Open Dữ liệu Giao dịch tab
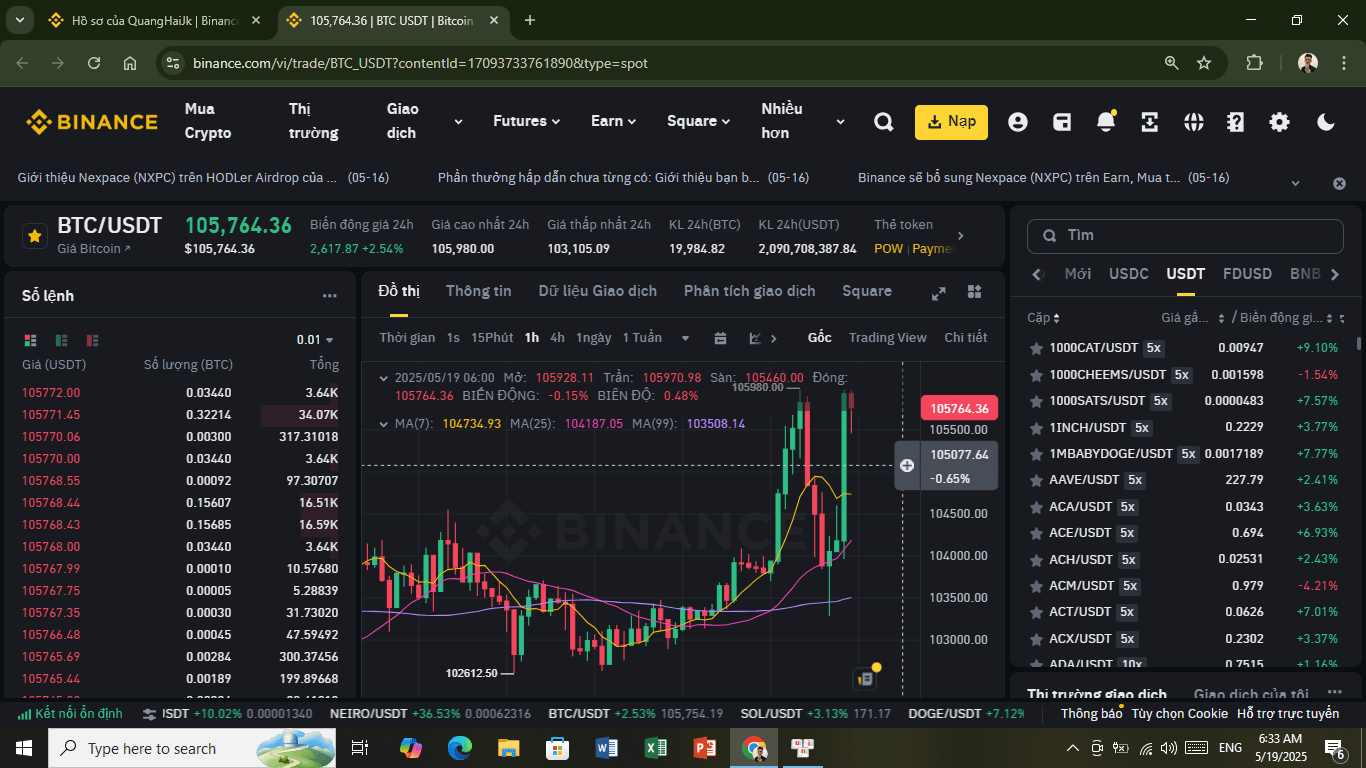The height and width of the screenshot is (768, 1366). click(x=597, y=291)
